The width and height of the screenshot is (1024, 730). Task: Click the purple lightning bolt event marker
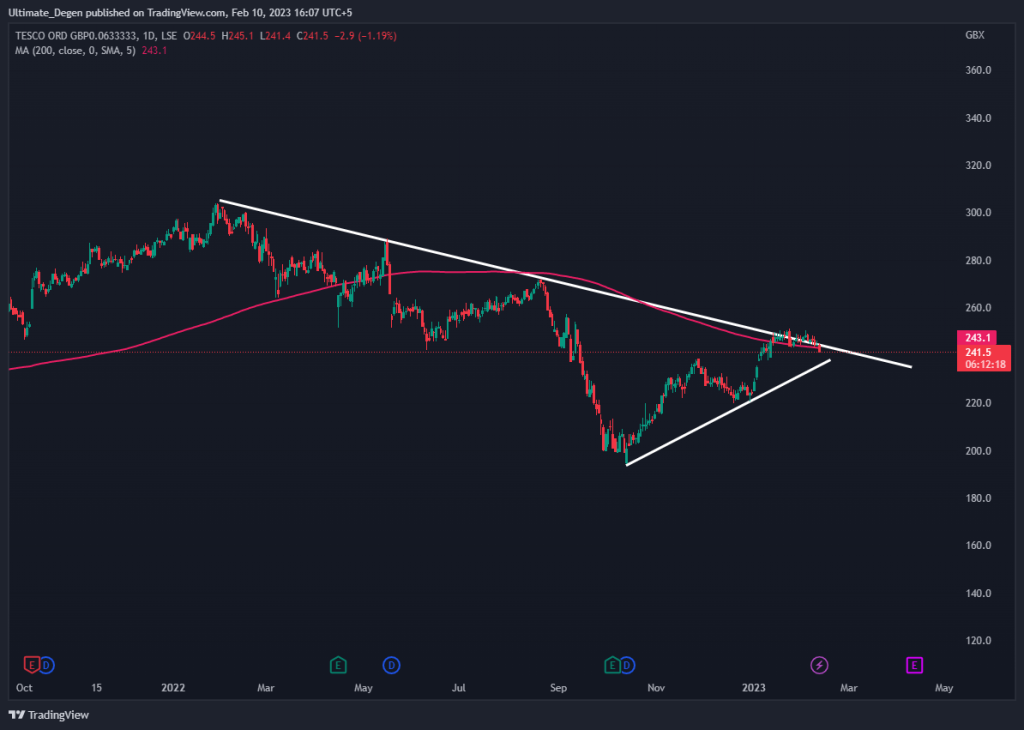[819, 665]
